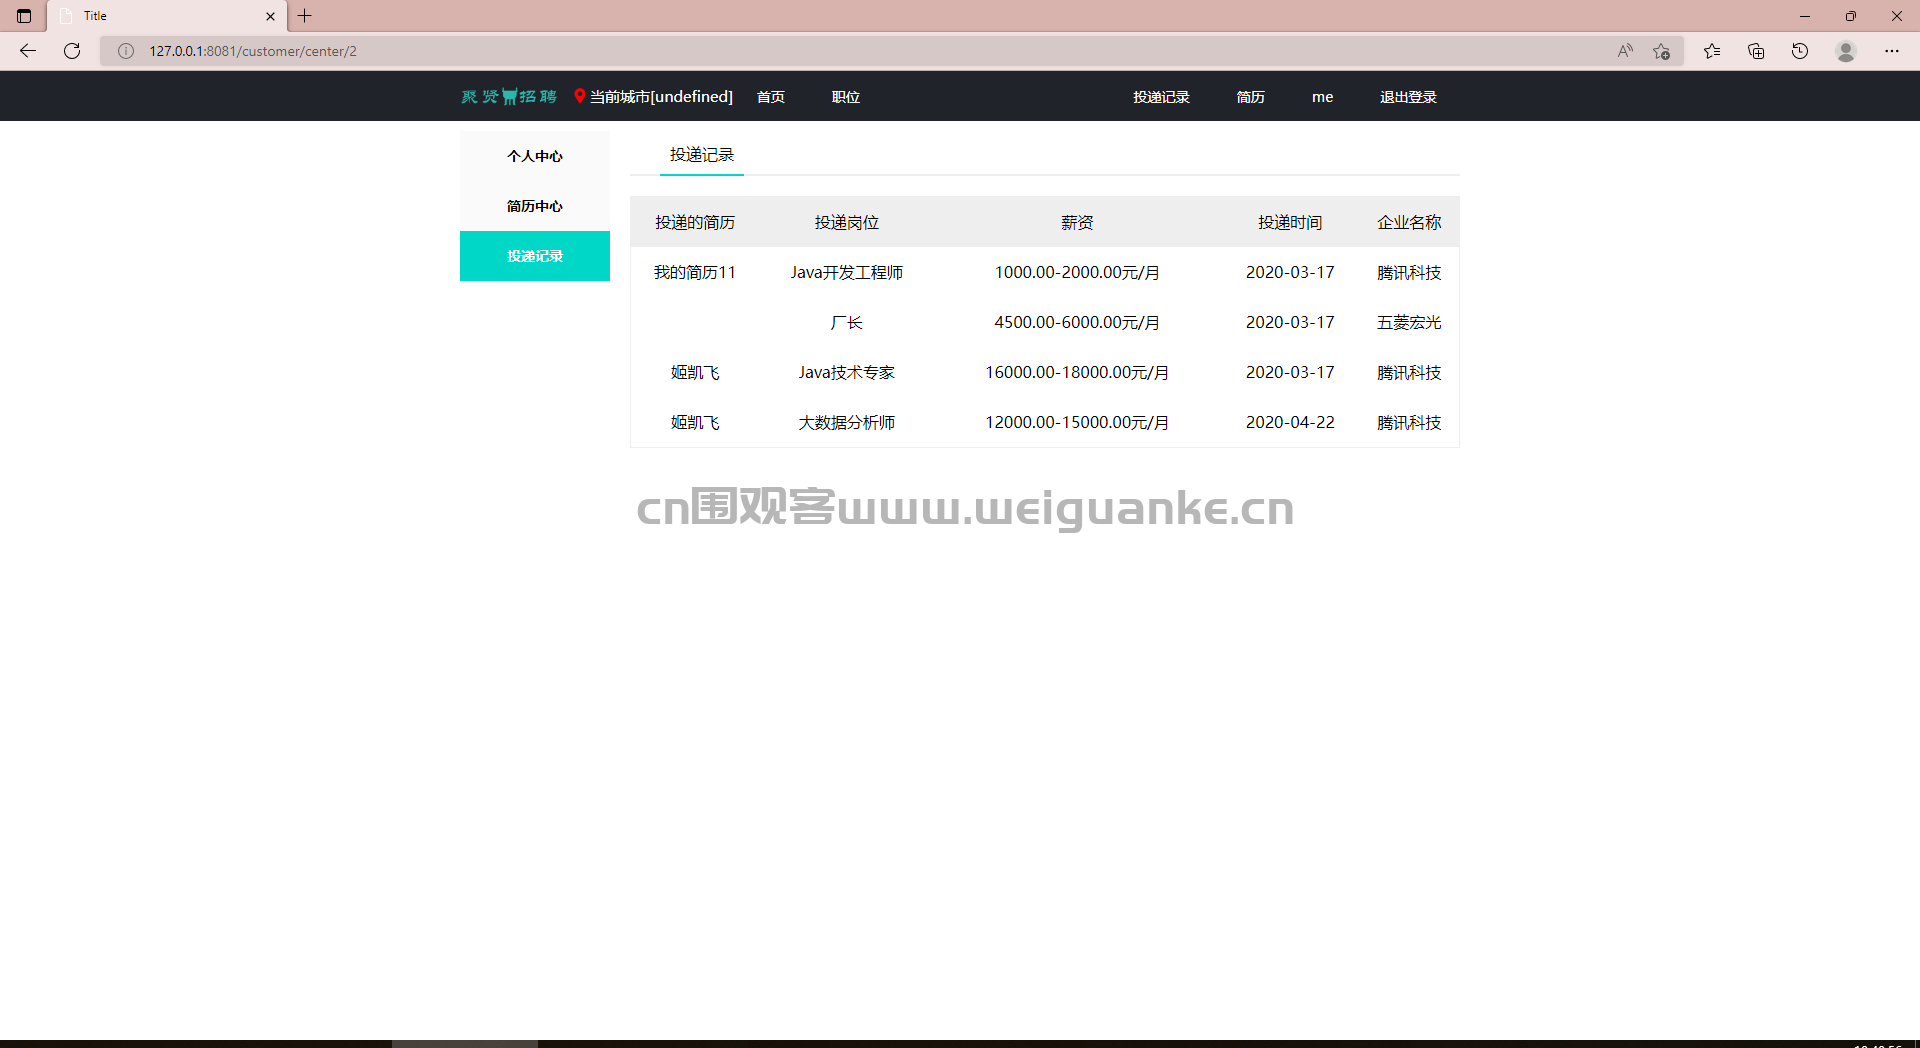The height and width of the screenshot is (1048, 1920).
Task: Click 投递时间 column header
Action: click(1290, 222)
